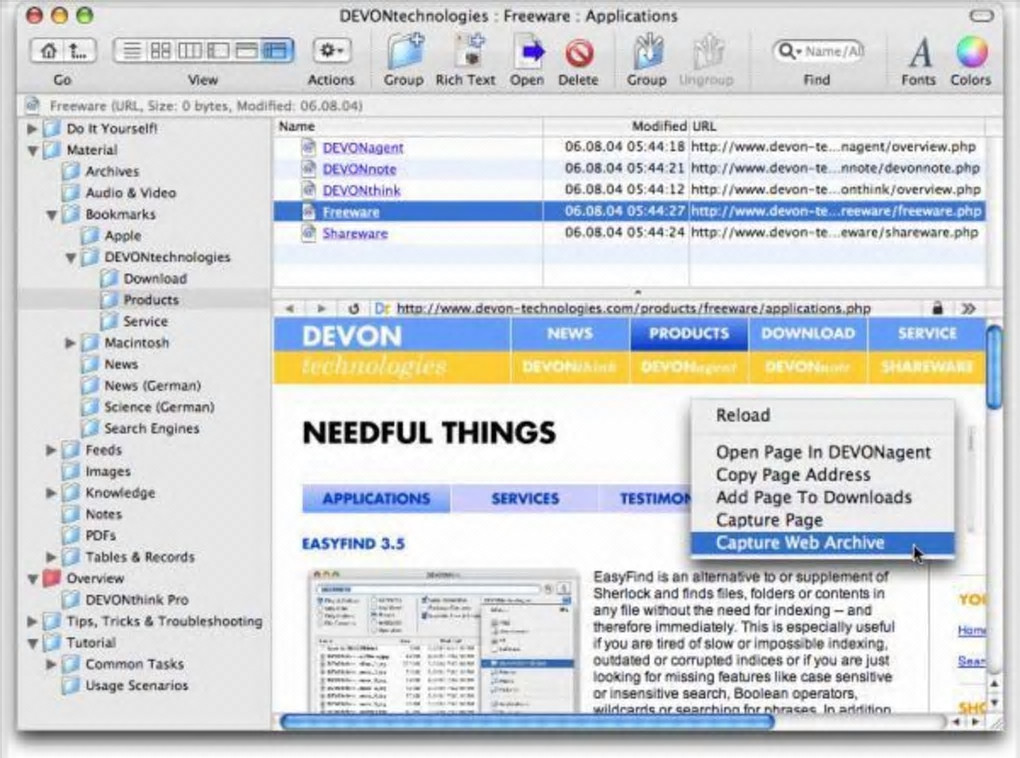Choose Capture Web Archive
The image size is (1020, 758).
coord(823,543)
